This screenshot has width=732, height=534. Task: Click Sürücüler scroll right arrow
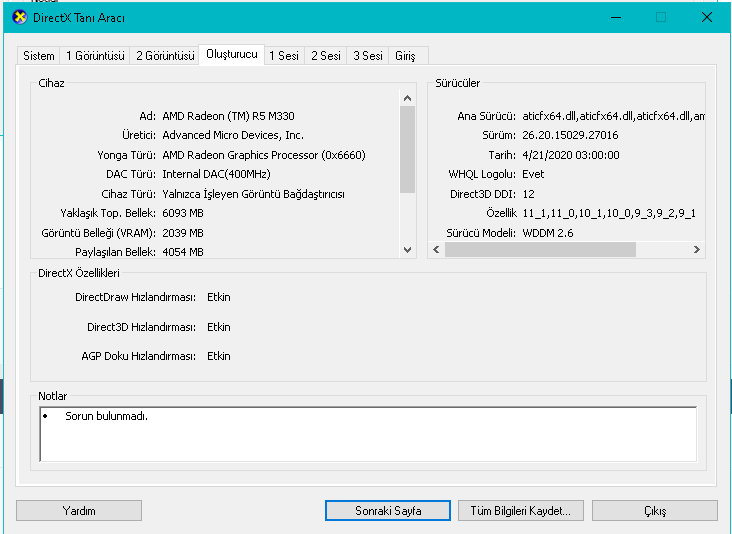coord(697,250)
